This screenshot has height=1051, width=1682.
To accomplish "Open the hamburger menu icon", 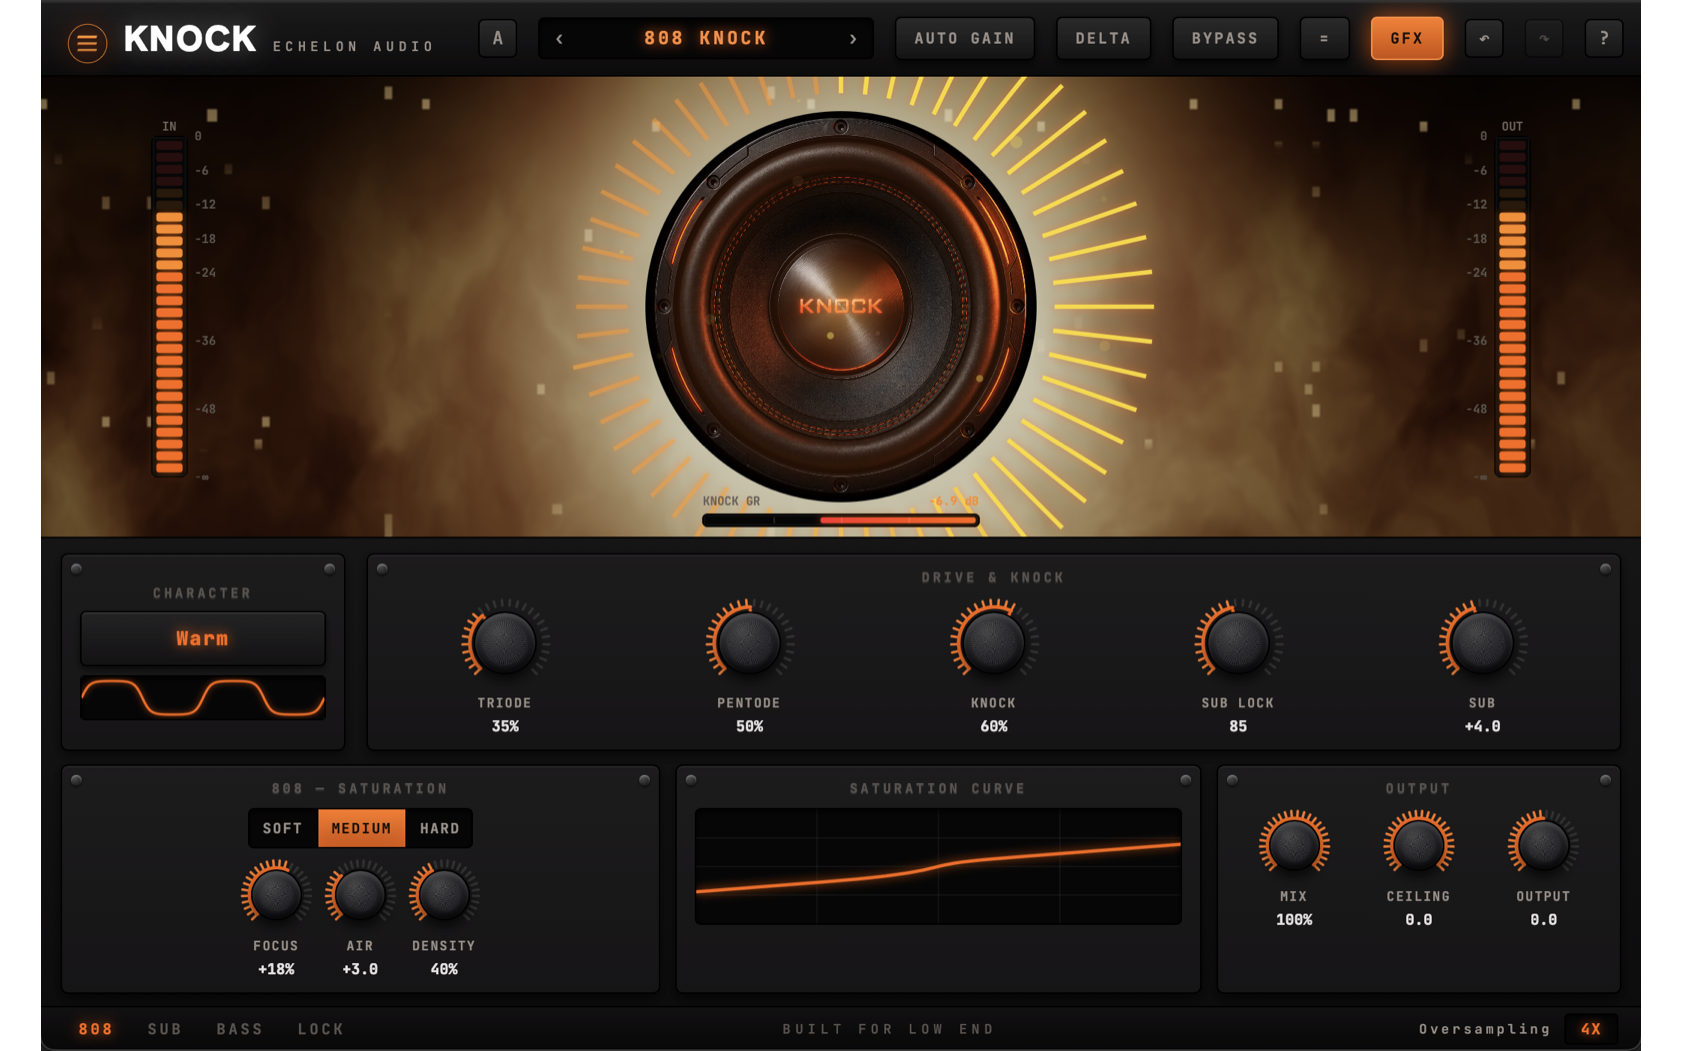I will (87, 43).
